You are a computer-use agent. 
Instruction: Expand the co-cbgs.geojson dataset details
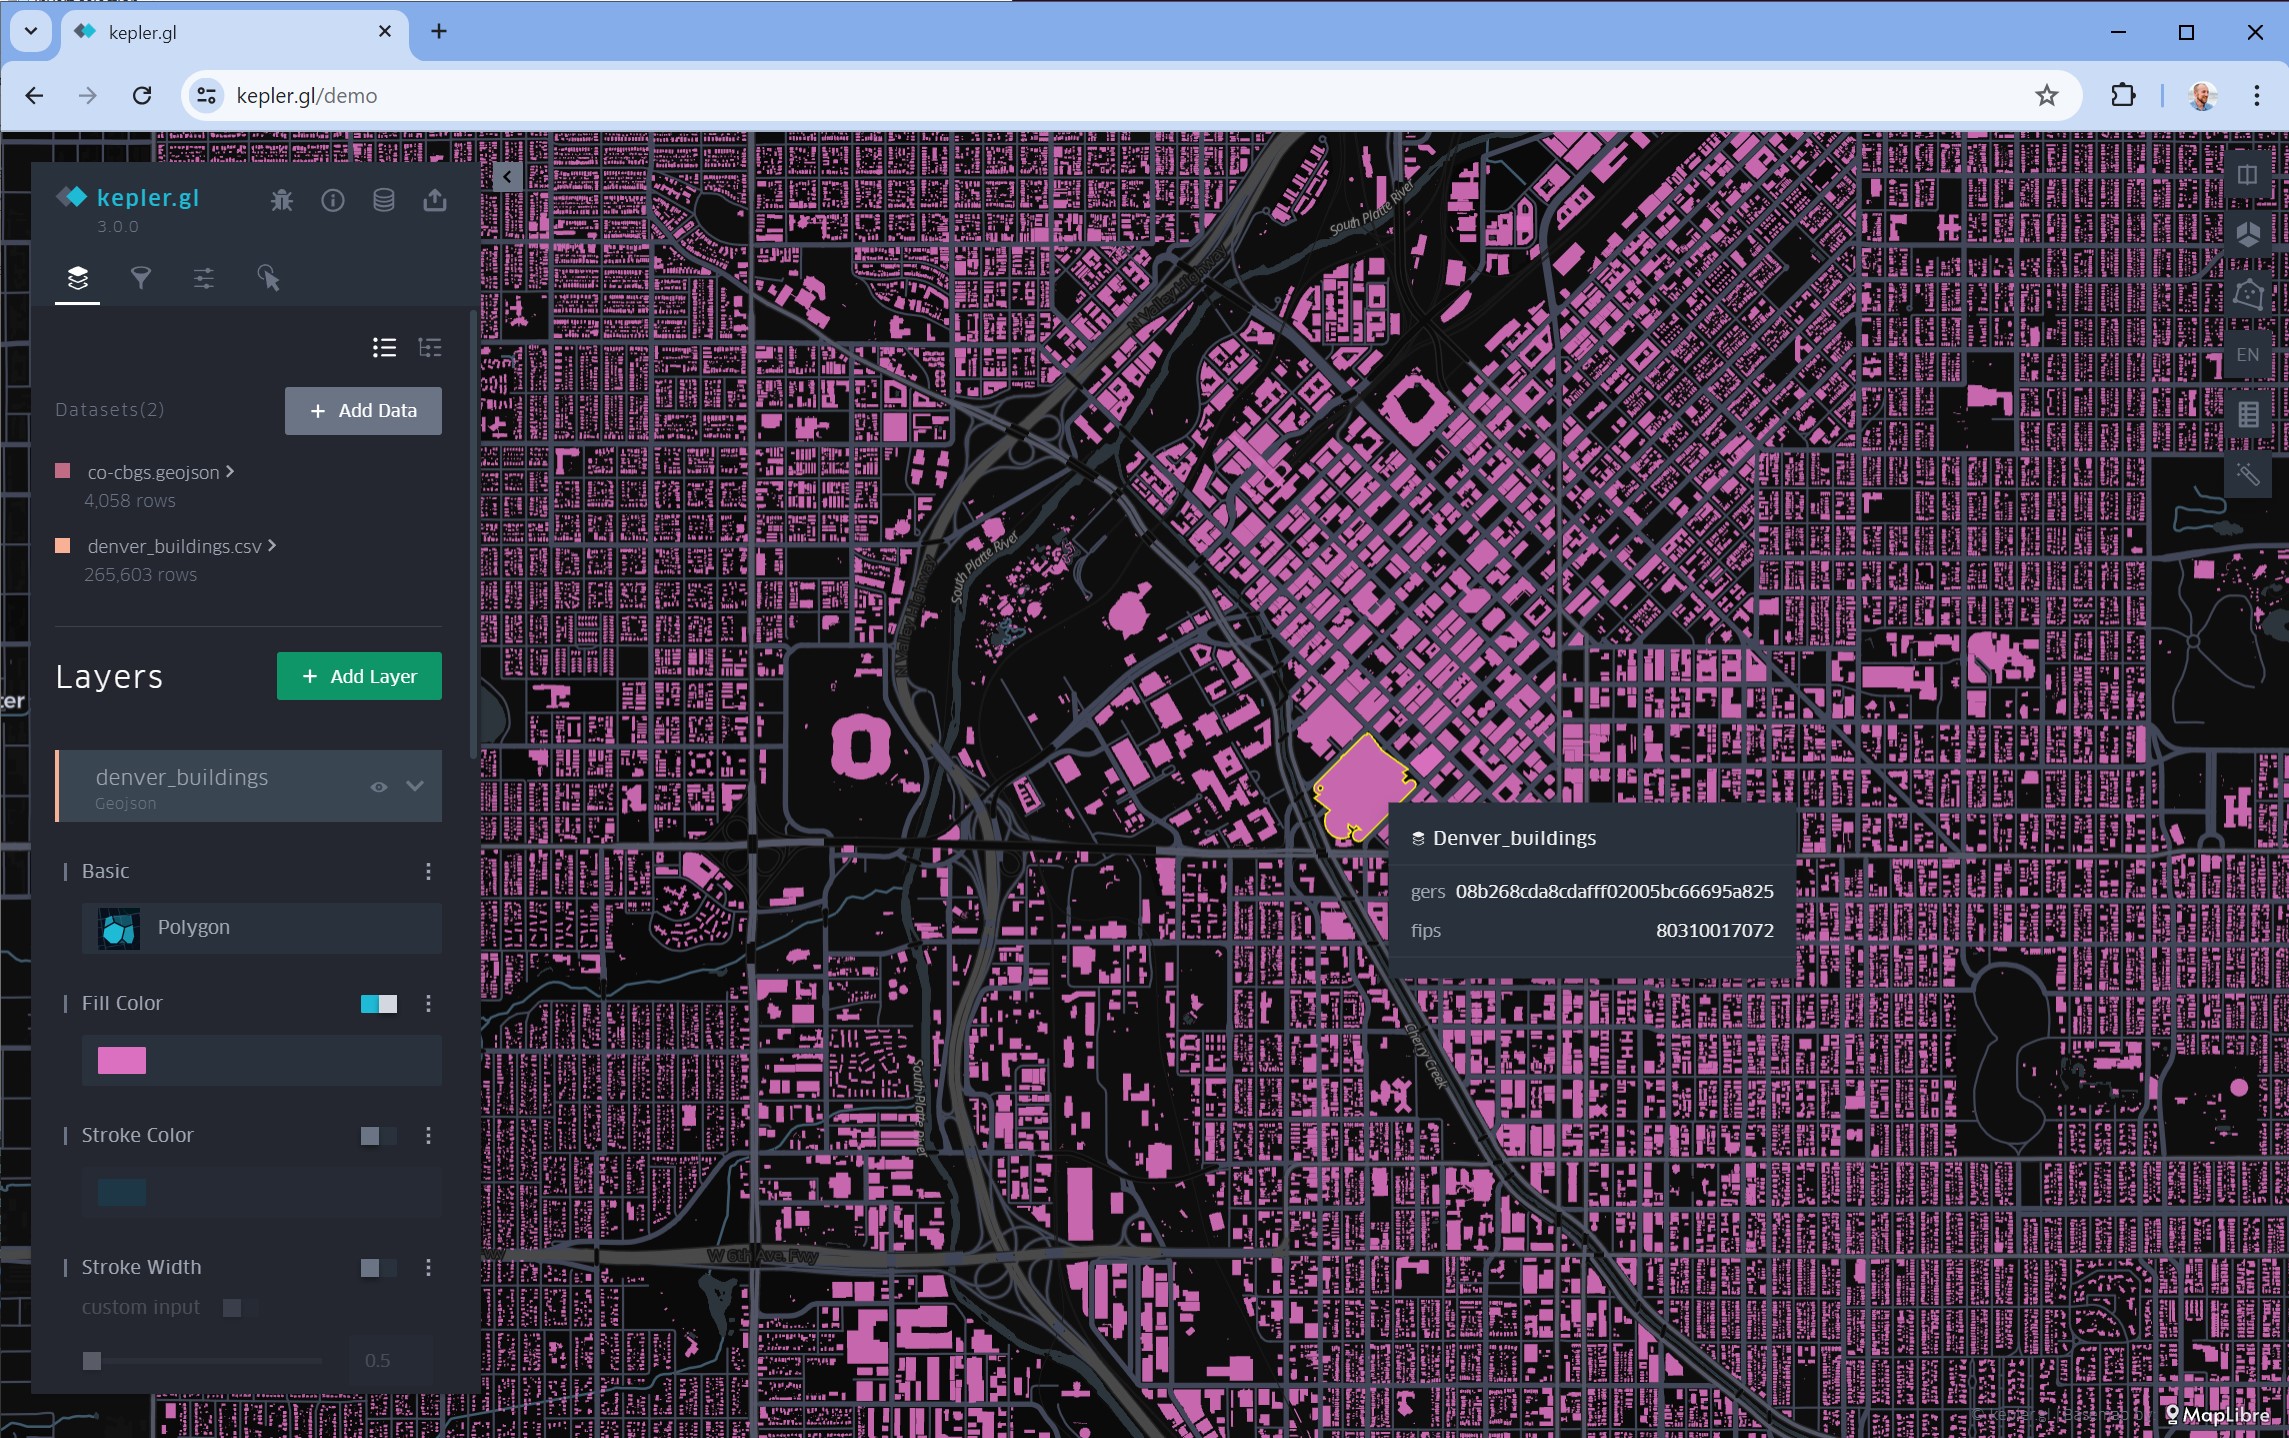click(x=231, y=471)
